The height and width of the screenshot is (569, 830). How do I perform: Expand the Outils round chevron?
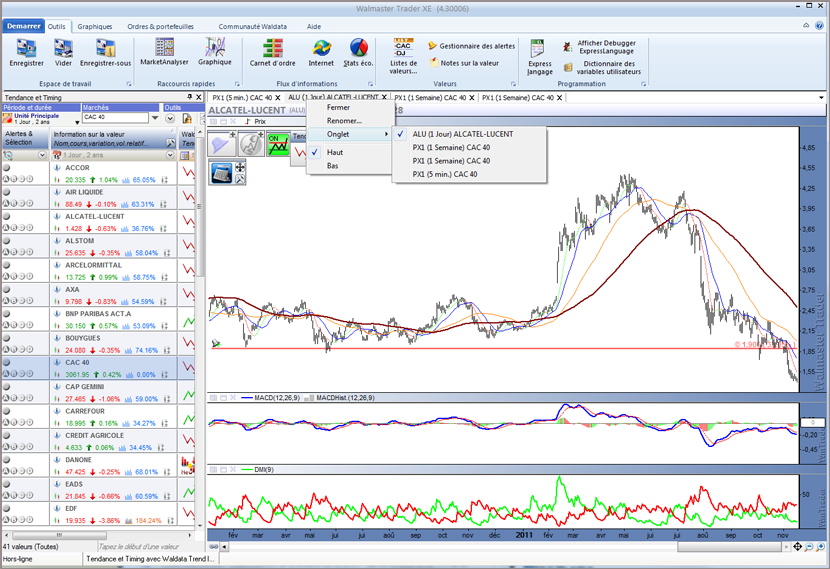(170, 118)
